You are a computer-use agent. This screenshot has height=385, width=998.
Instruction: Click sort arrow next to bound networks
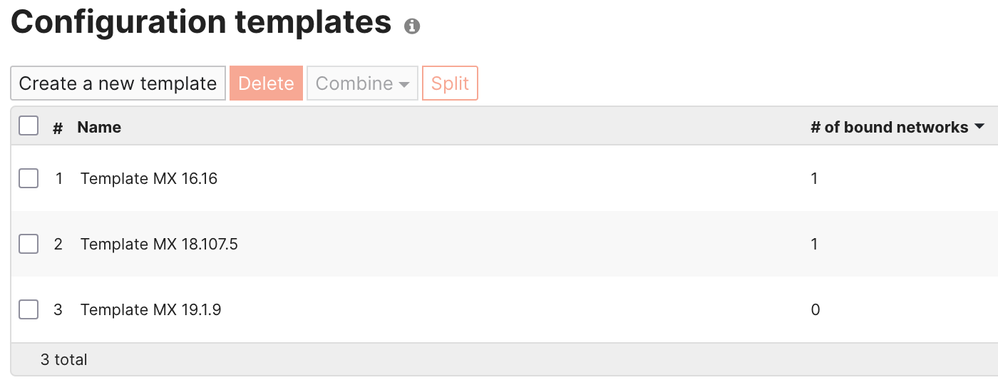pyautogui.click(x=979, y=128)
